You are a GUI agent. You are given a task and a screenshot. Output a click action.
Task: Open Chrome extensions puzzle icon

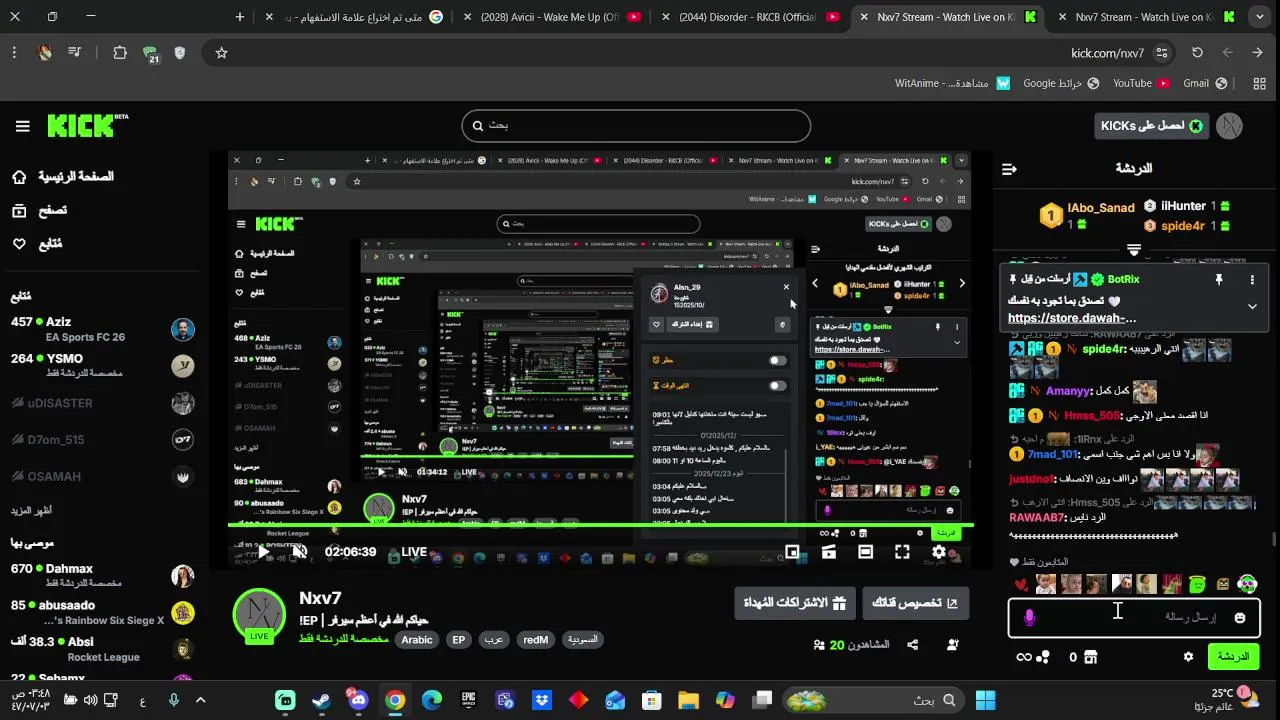coord(120,53)
